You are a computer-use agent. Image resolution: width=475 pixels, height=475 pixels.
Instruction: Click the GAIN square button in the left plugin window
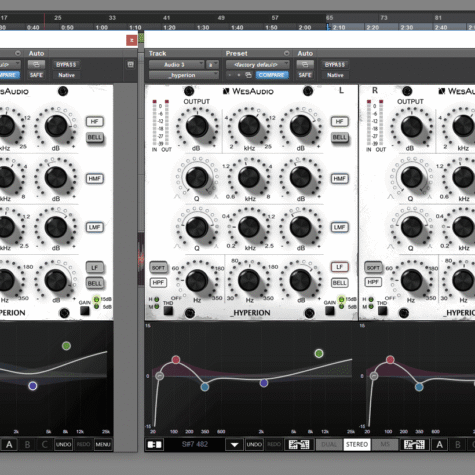point(85,311)
